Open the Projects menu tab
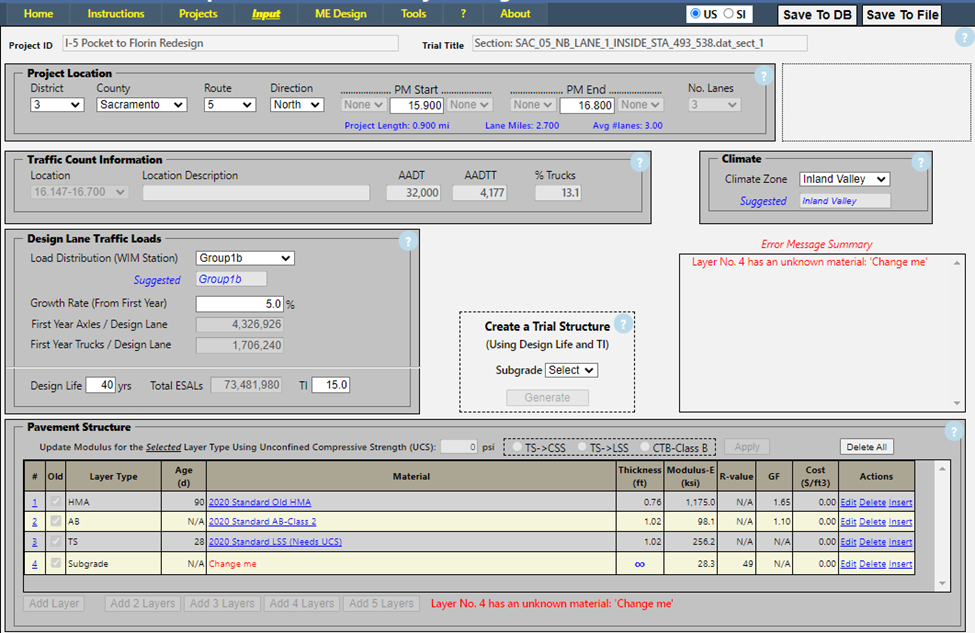Screen dimensions: 975x633 coord(198,14)
